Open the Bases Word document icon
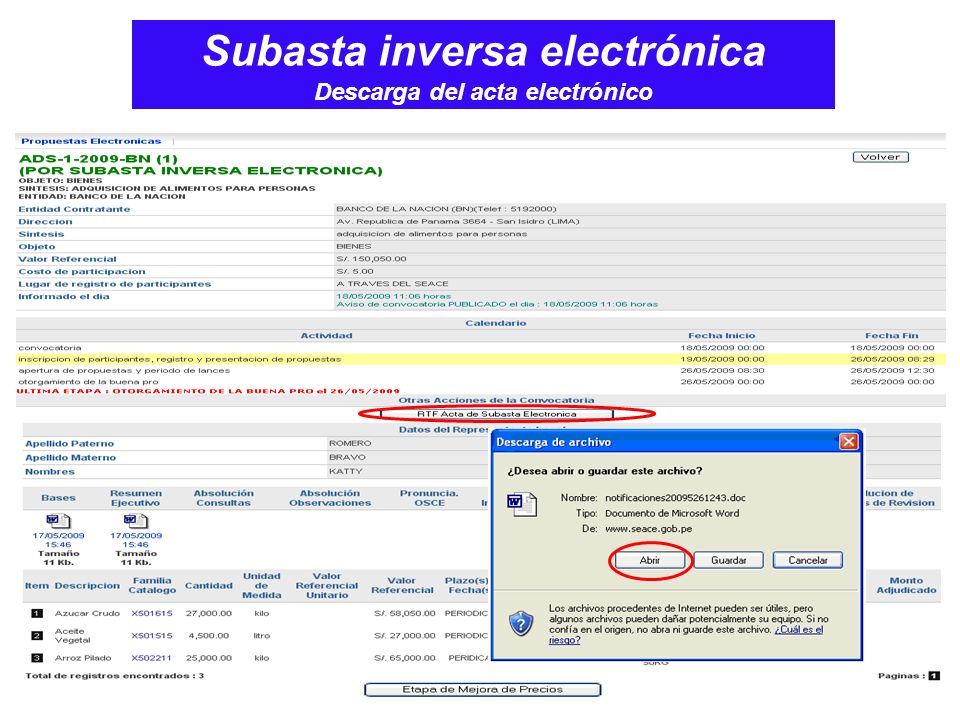Image resolution: width=960 pixels, height=720 pixels. pos(58,521)
